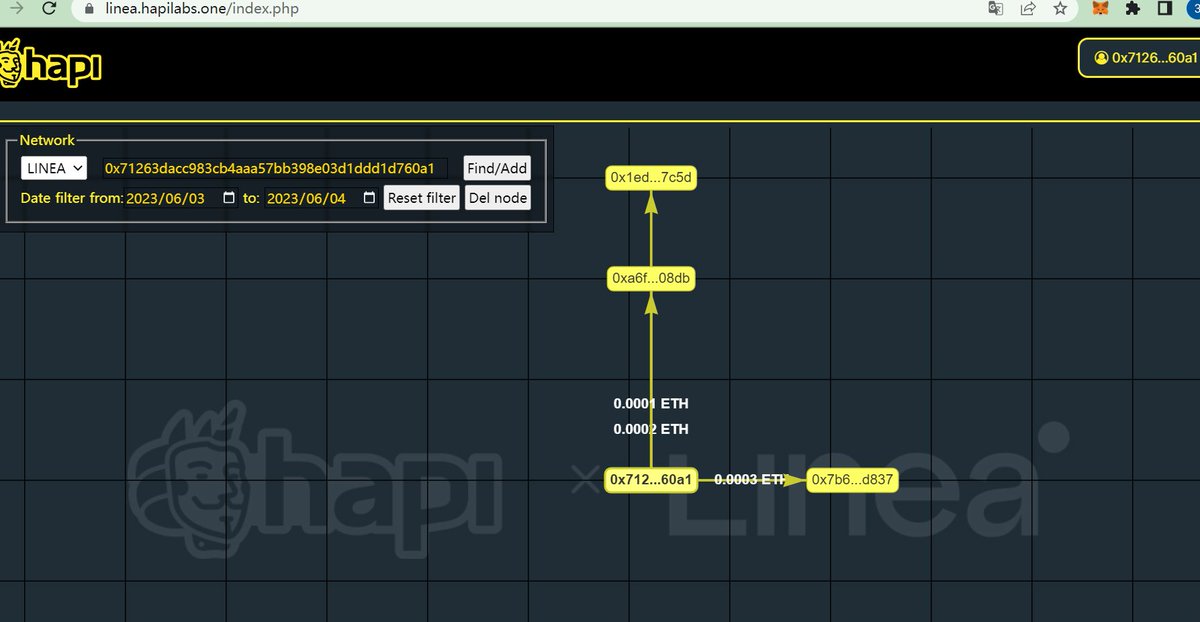Click the 0.0003 ETH edge label

point(751,479)
